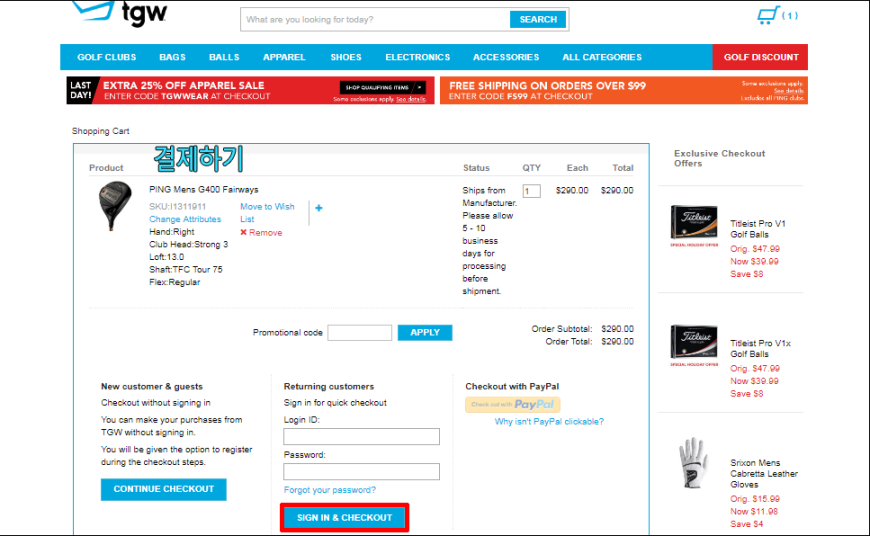Click the Password field
Screen dimensions: 870x536
[361, 472]
